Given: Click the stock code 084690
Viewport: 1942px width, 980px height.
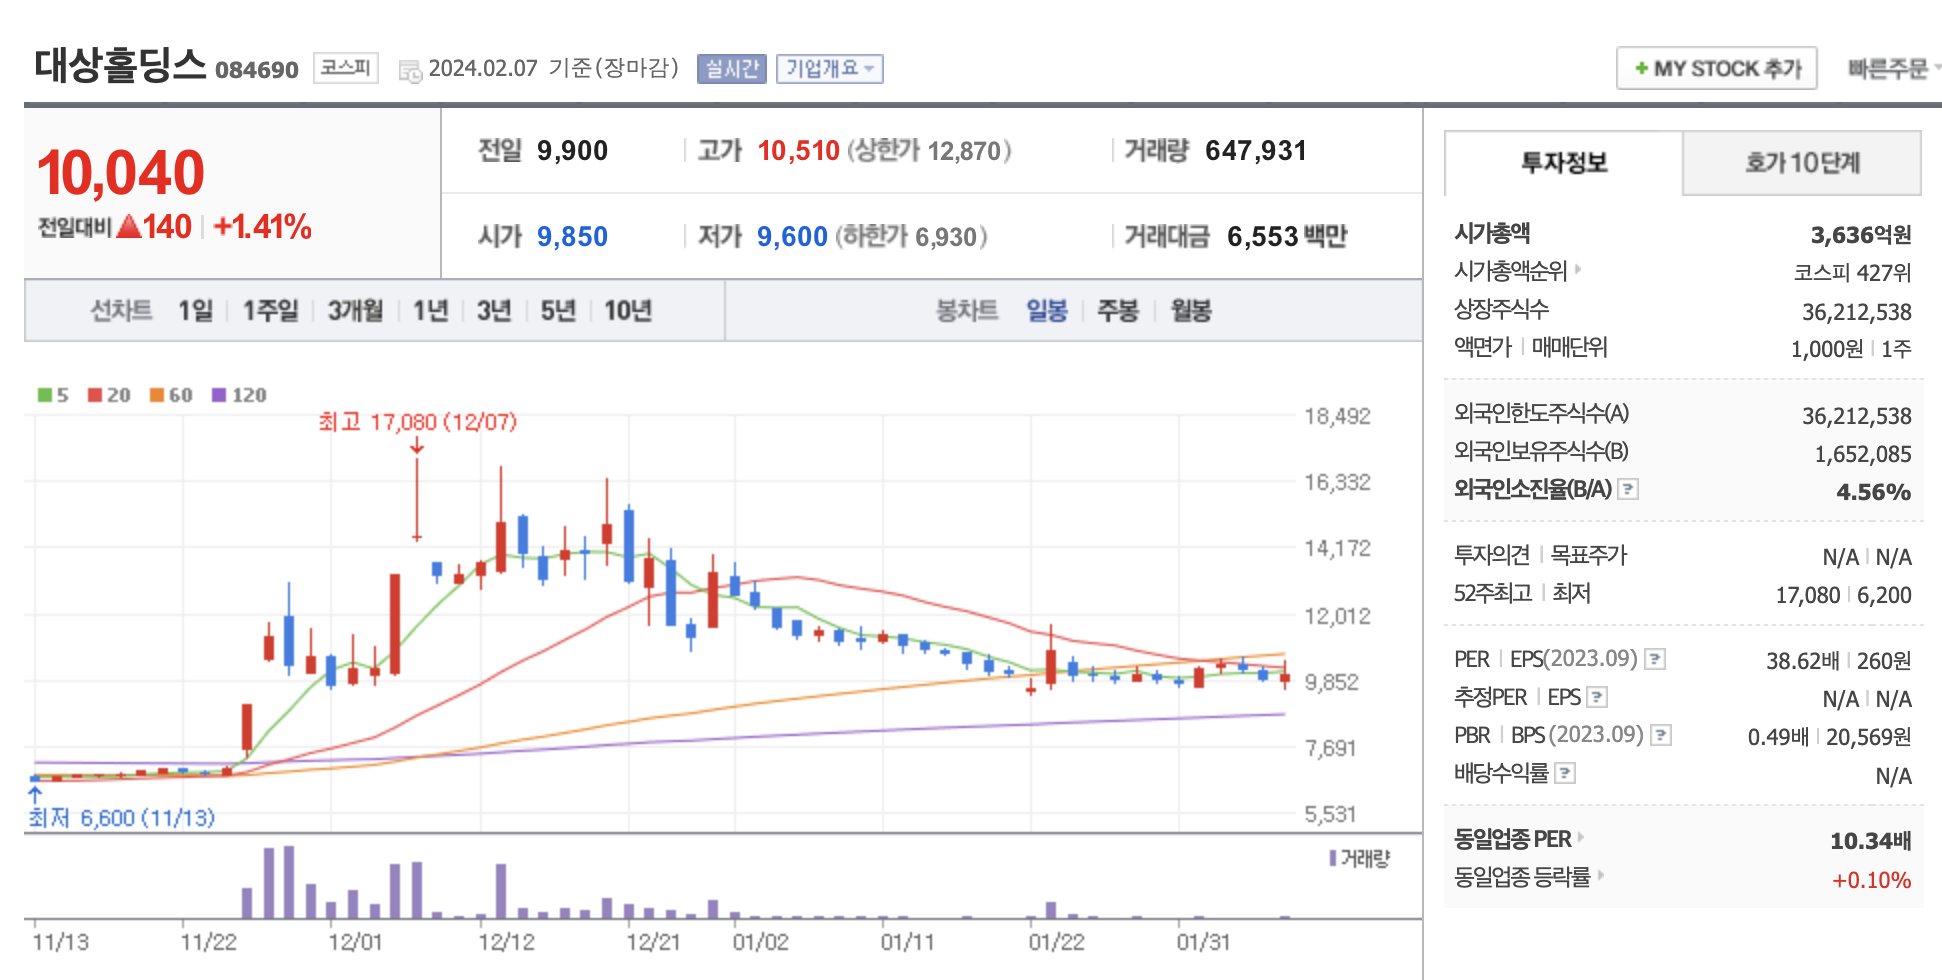Looking at the screenshot, I should [x=257, y=70].
